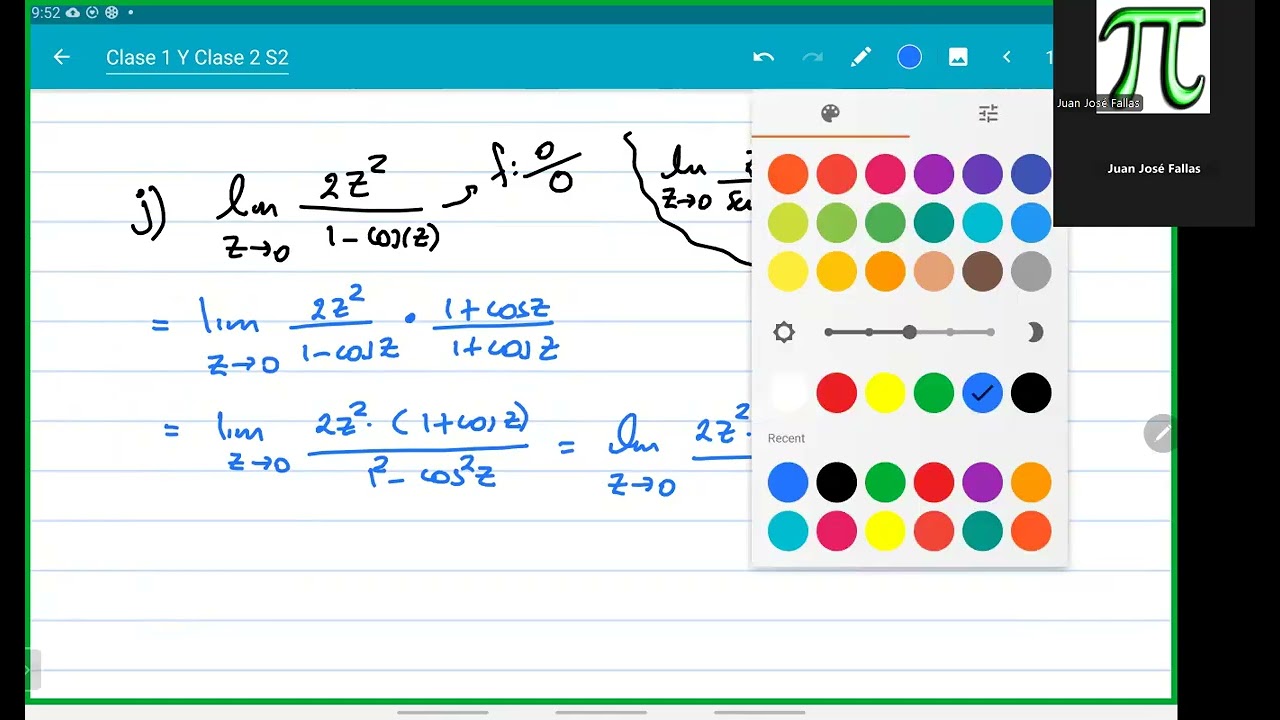Viewport: 1280px width, 720px height.
Task: Choose the recent black color
Action: [x=837, y=482]
